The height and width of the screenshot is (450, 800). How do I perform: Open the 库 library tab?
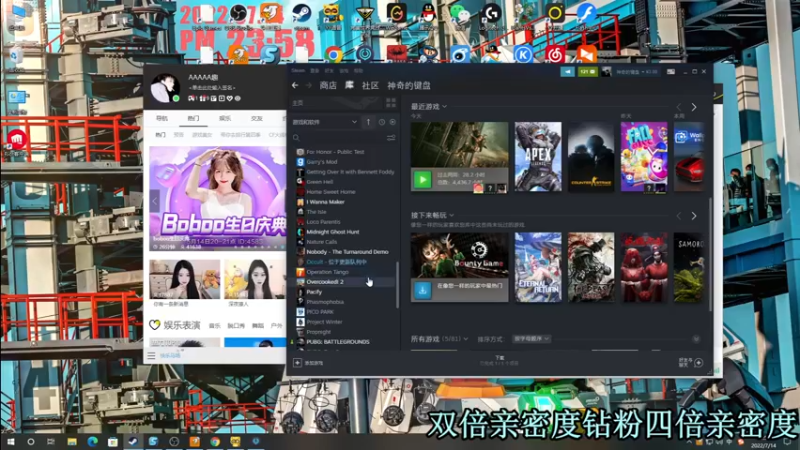click(349, 85)
